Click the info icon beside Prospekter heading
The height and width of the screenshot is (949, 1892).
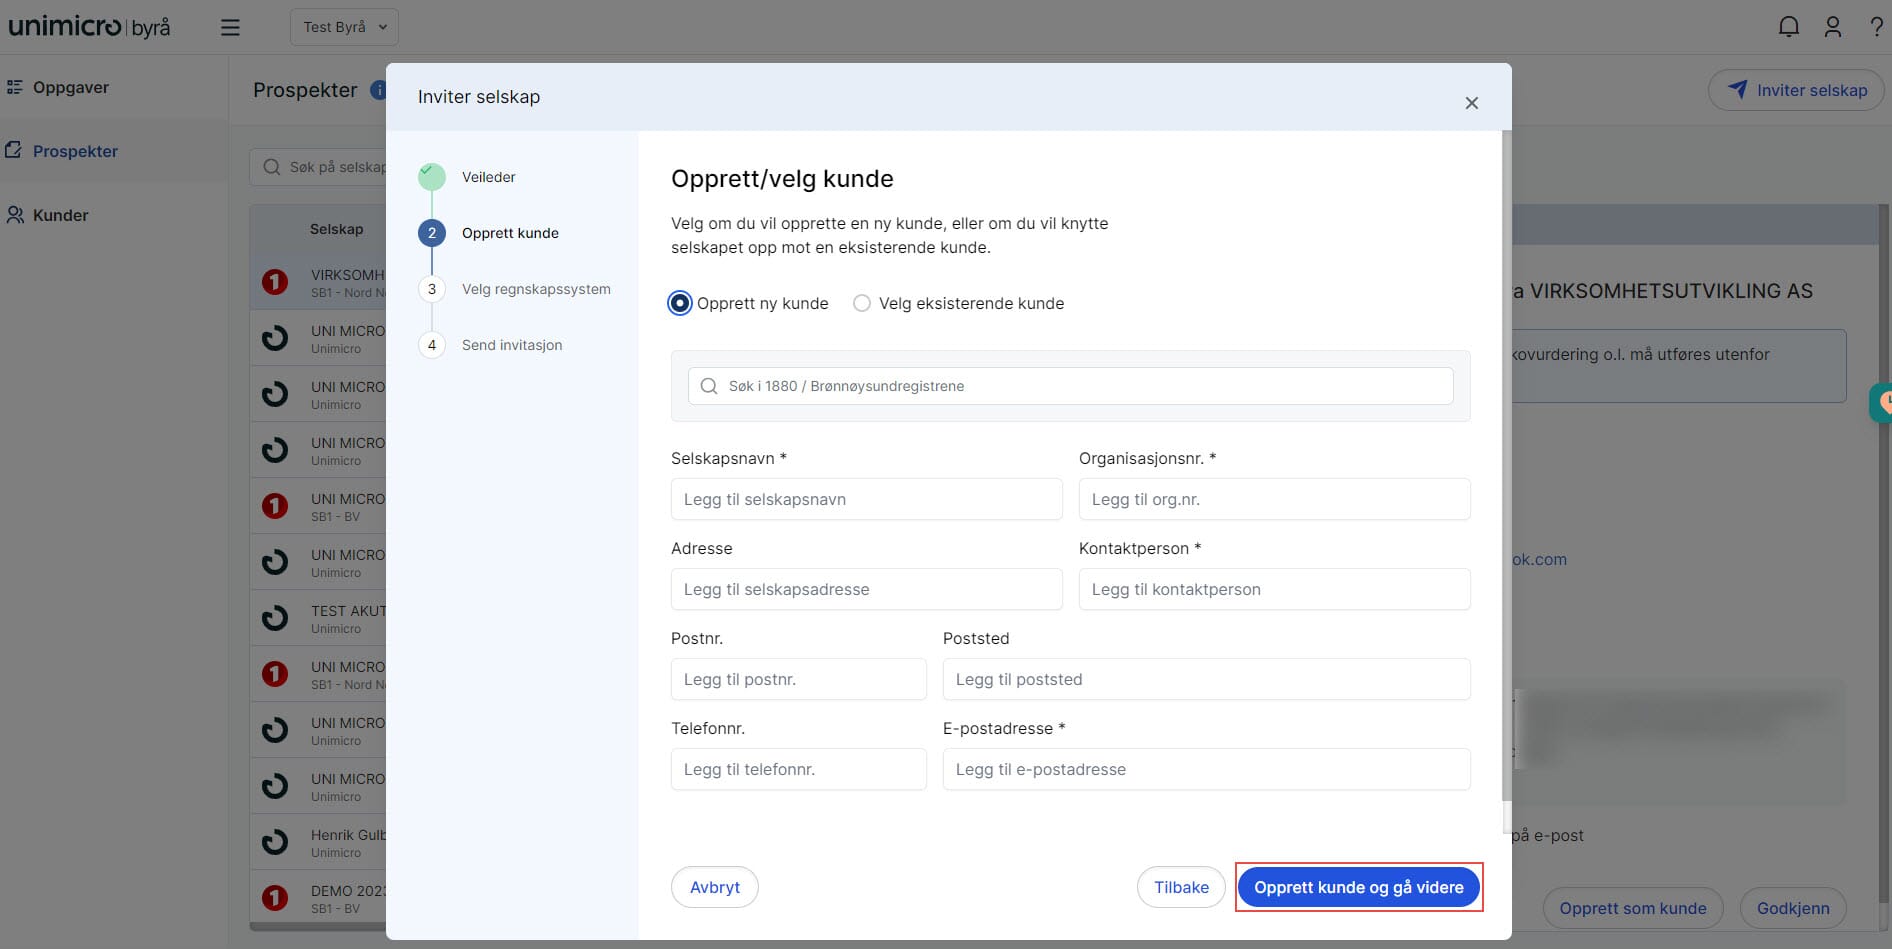click(x=378, y=90)
